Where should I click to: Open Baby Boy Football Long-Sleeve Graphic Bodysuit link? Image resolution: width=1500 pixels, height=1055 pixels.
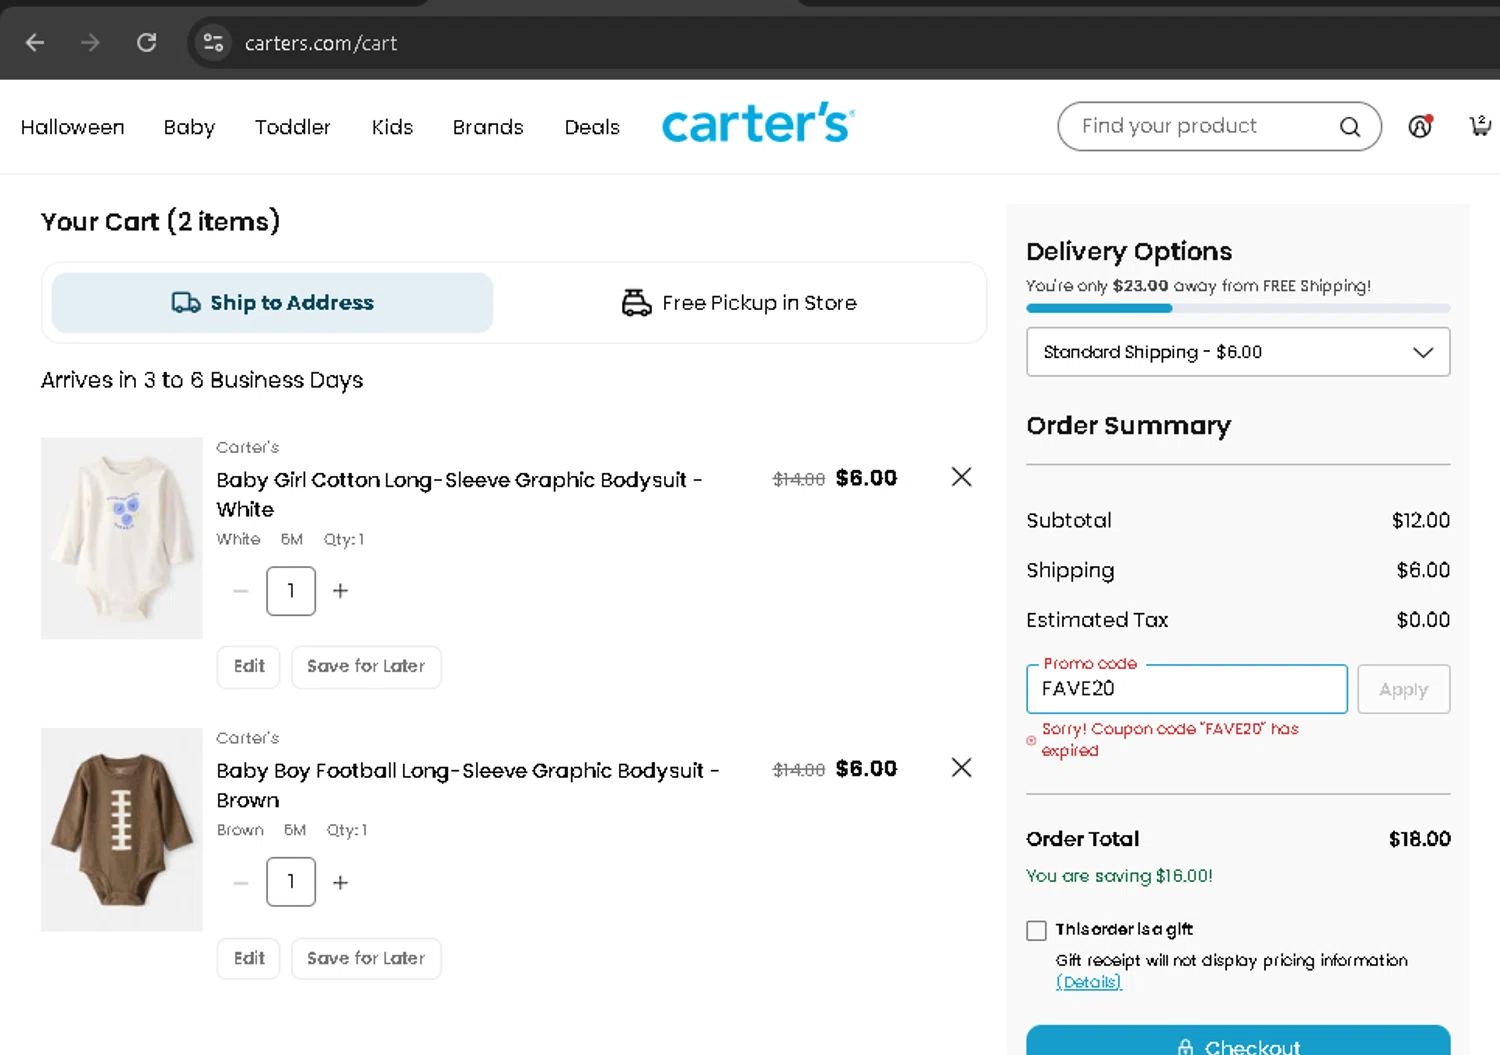(x=468, y=785)
